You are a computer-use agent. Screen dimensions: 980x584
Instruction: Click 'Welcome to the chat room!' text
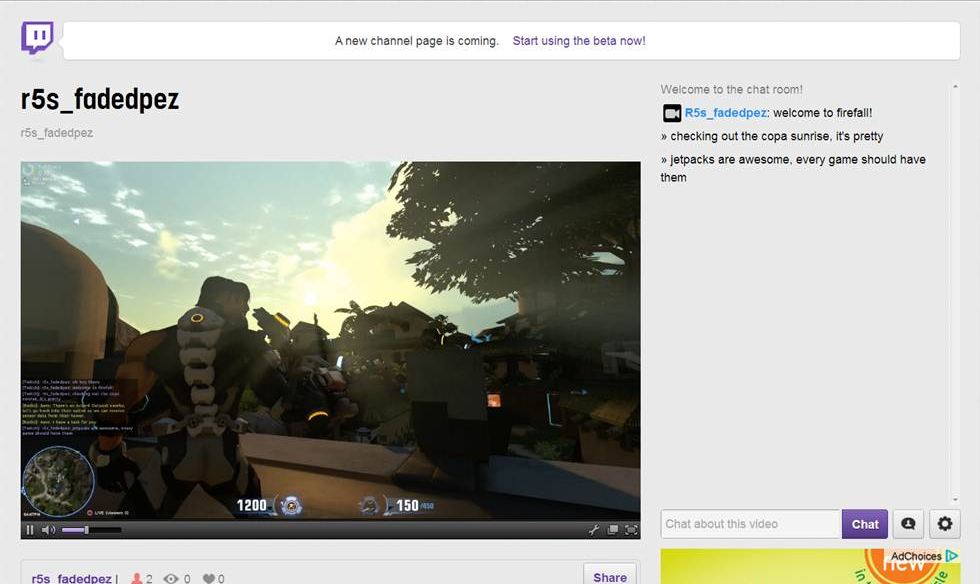point(731,89)
